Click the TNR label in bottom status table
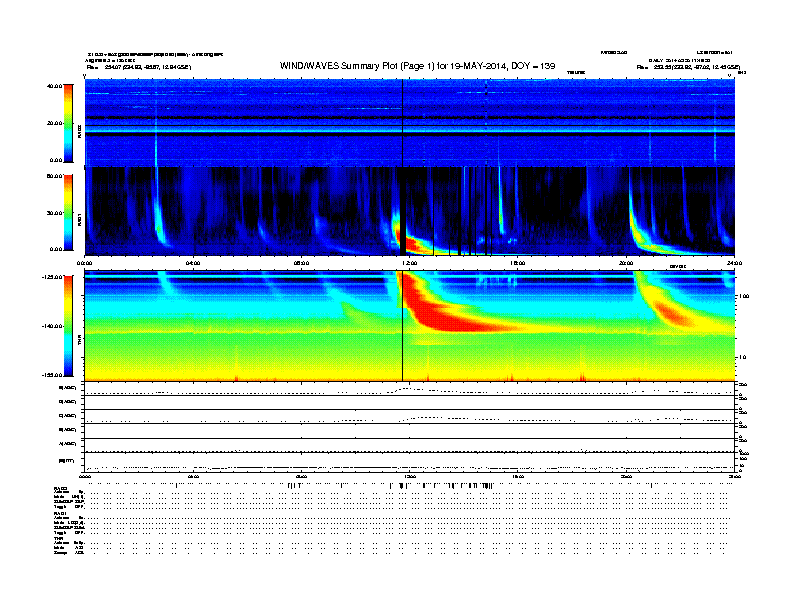Viewport: 792px width, 612px height. [x=59, y=539]
